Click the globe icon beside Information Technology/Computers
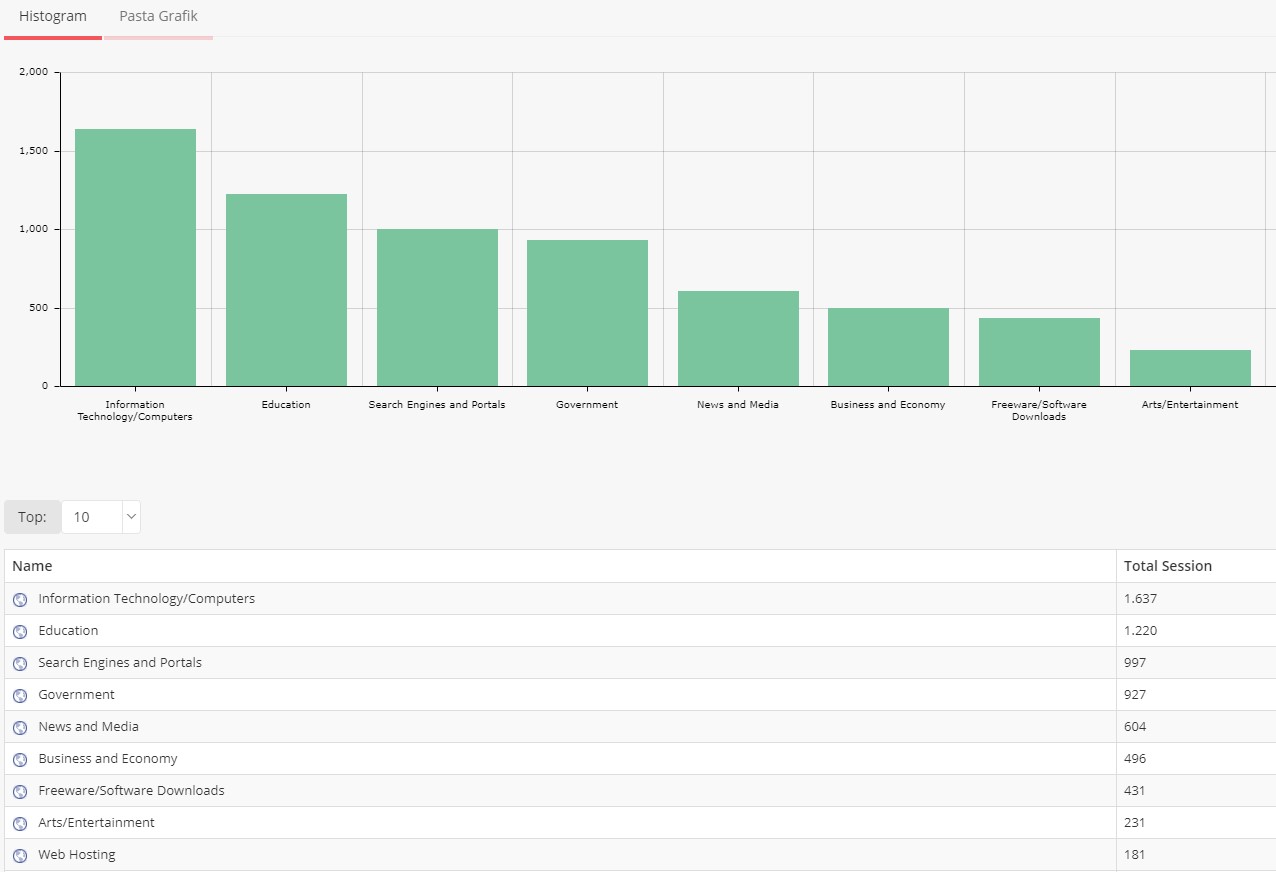This screenshot has height=872, width=1276. pyautogui.click(x=20, y=600)
